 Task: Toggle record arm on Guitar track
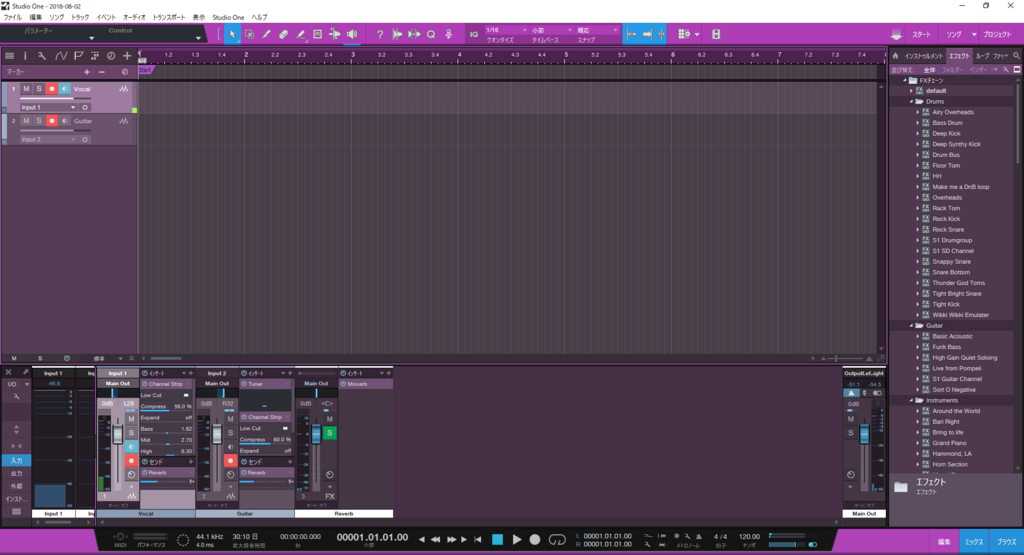pyautogui.click(x=52, y=121)
